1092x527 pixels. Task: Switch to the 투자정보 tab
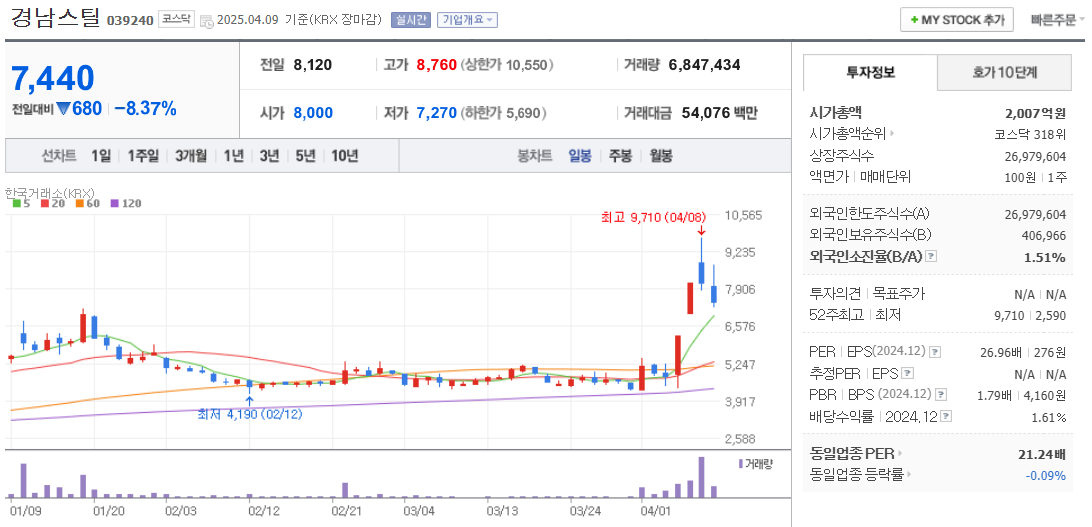(870, 72)
